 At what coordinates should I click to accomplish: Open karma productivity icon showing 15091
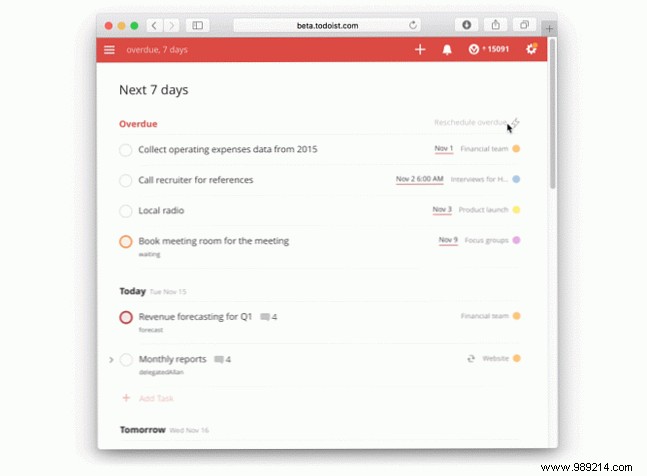tap(489, 49)
